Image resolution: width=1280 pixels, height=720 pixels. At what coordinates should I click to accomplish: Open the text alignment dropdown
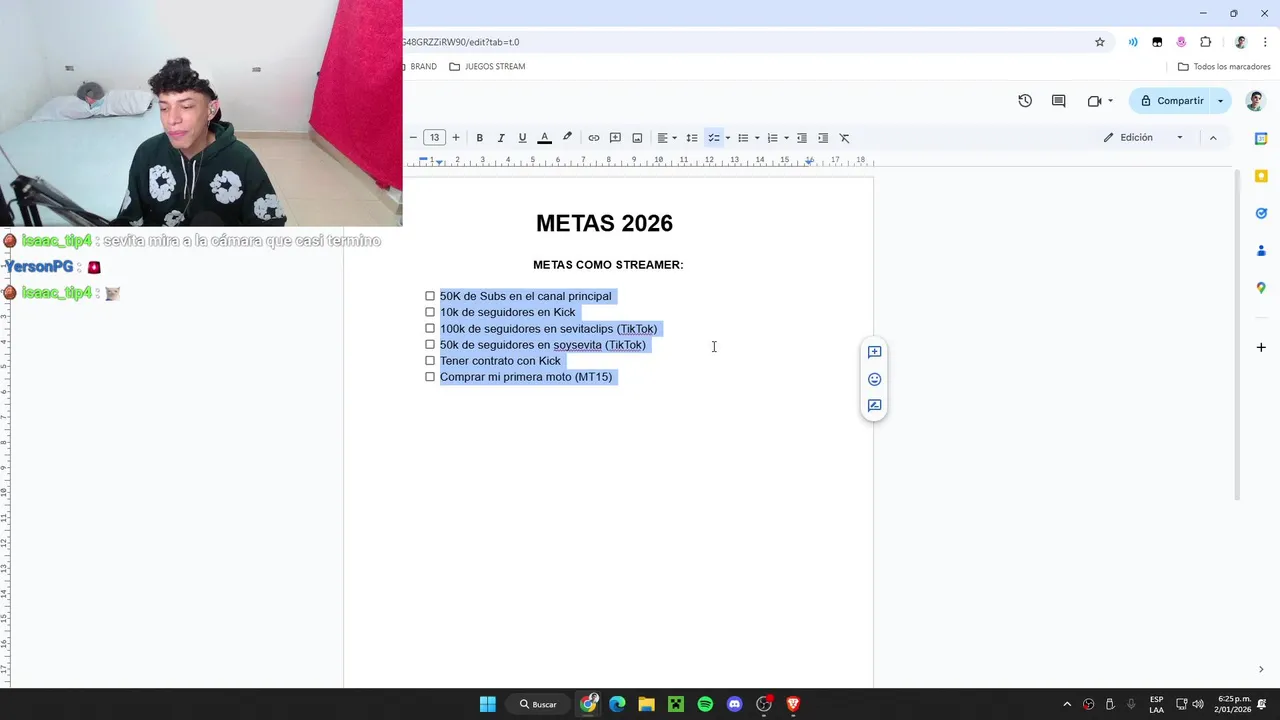tap(666, 138)
